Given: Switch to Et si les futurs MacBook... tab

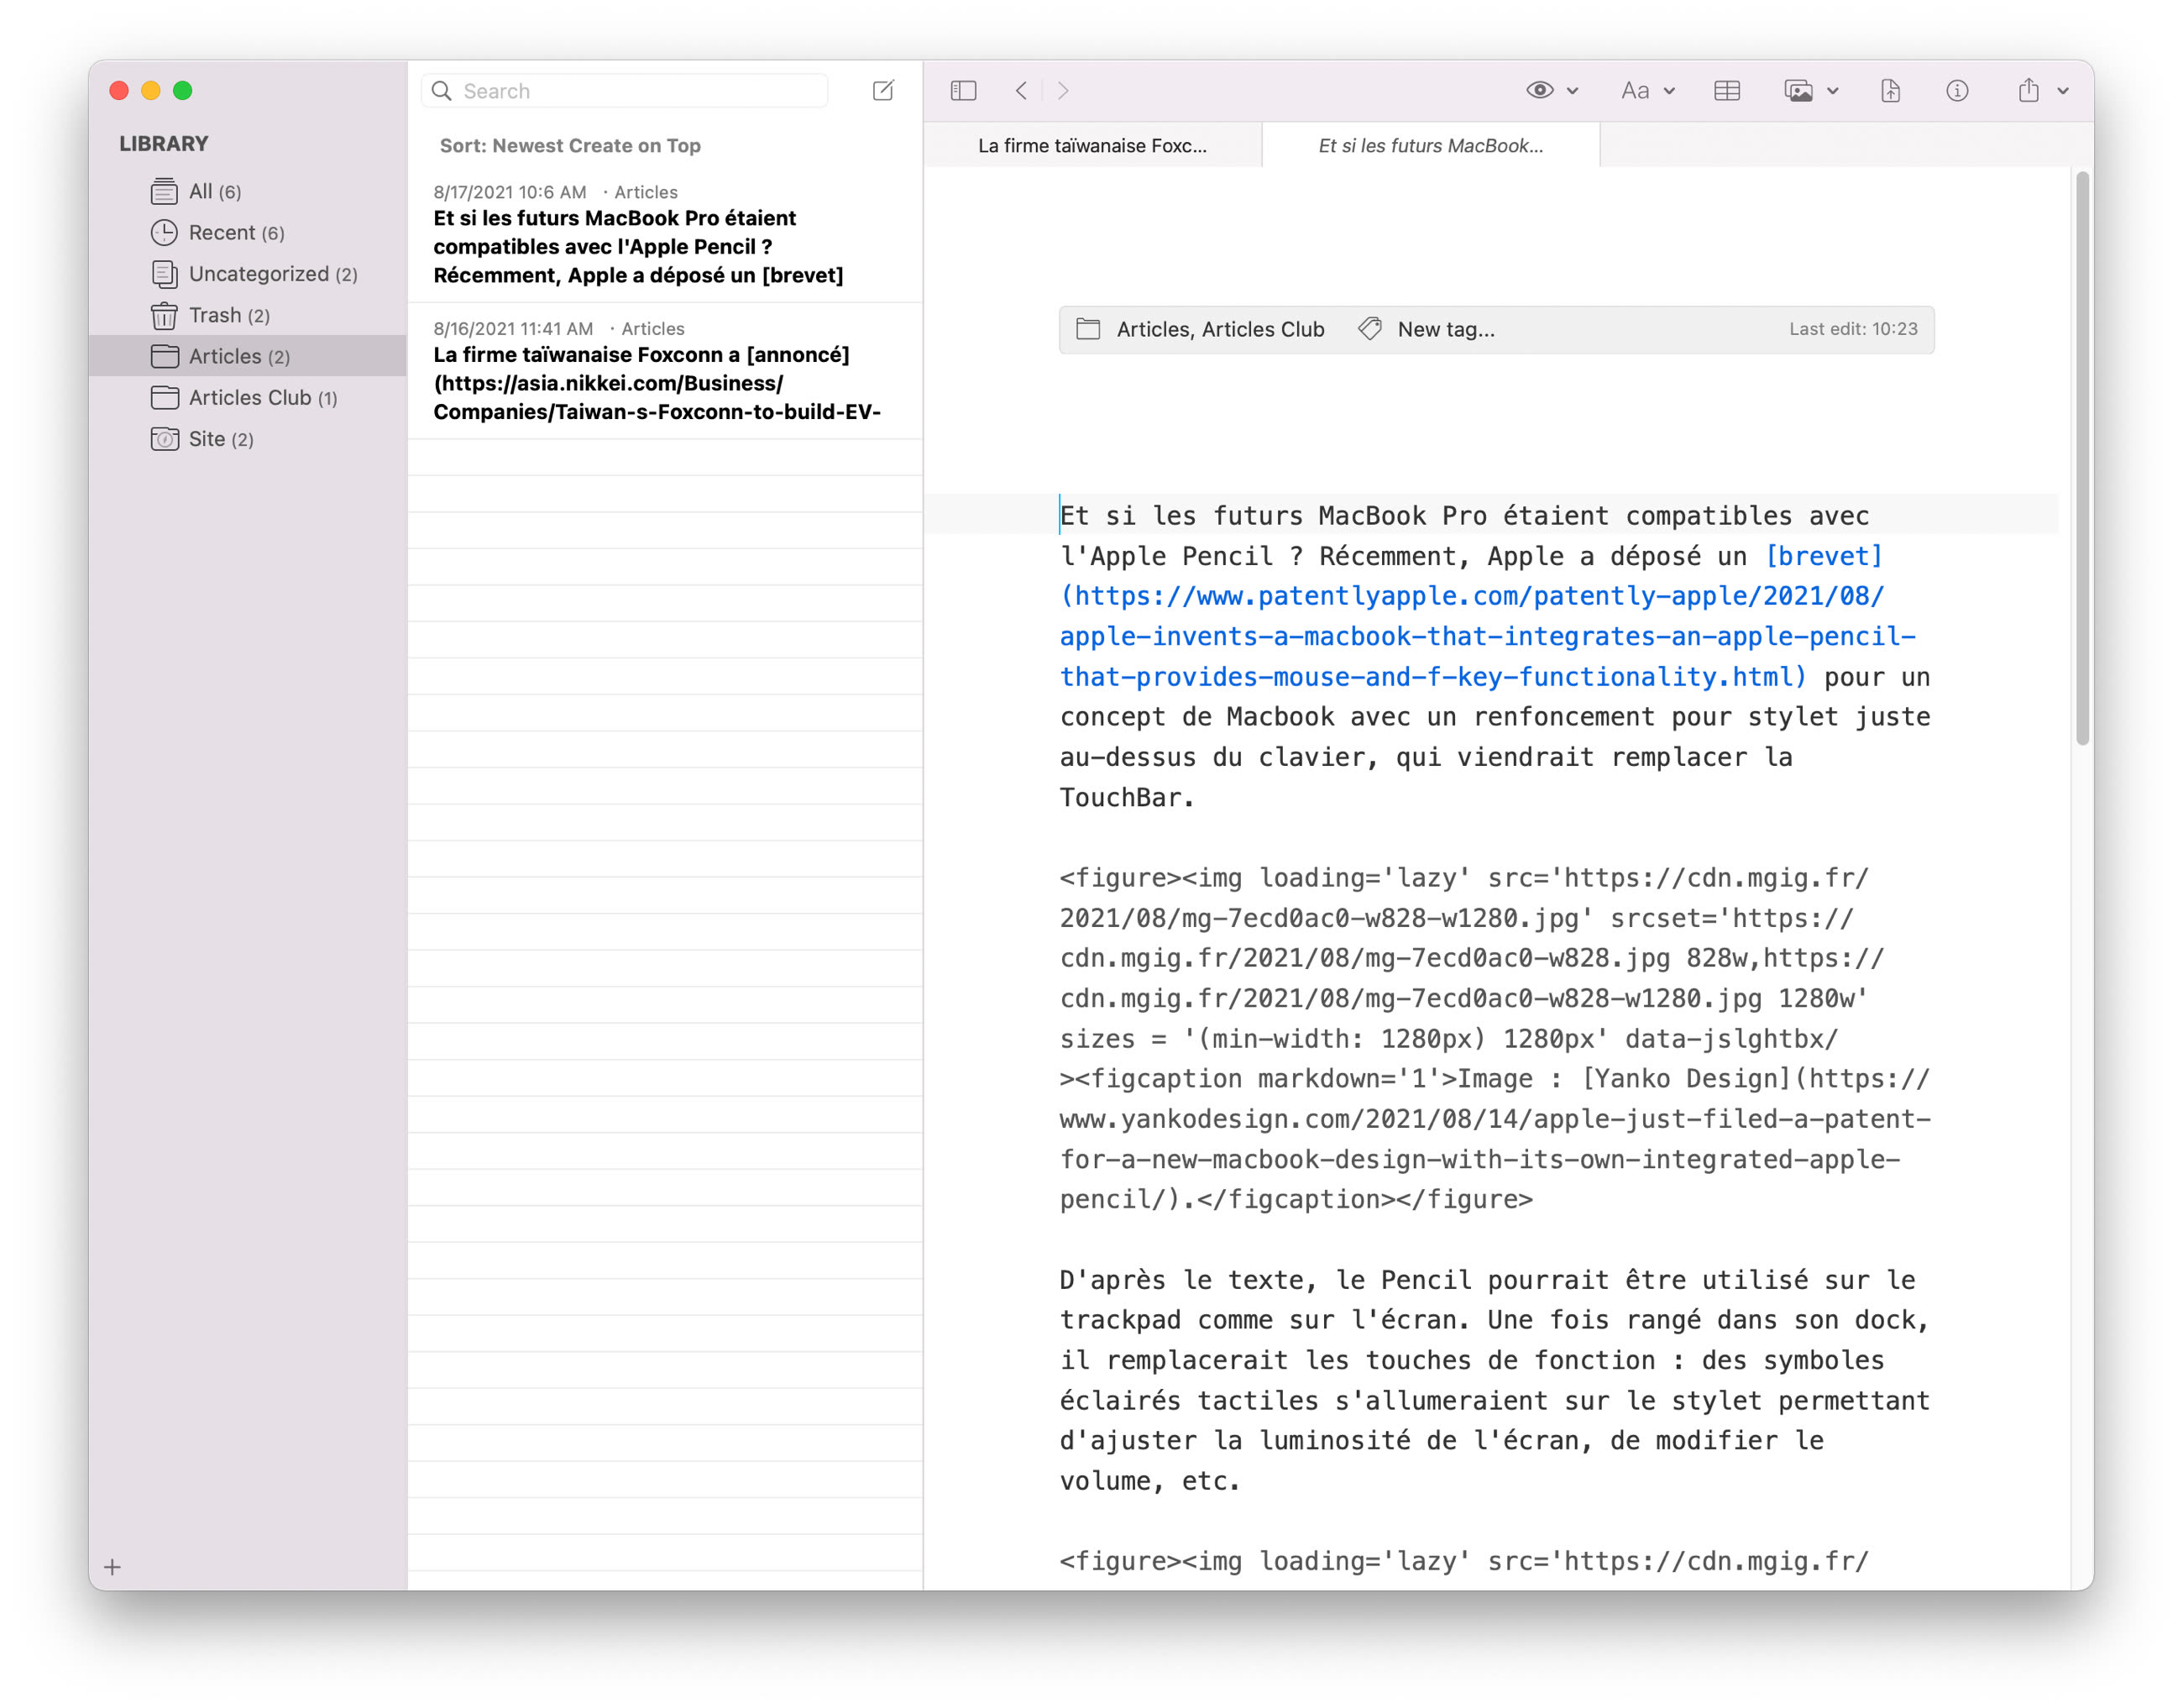Looking at the screenshot, I should 1430,146.
